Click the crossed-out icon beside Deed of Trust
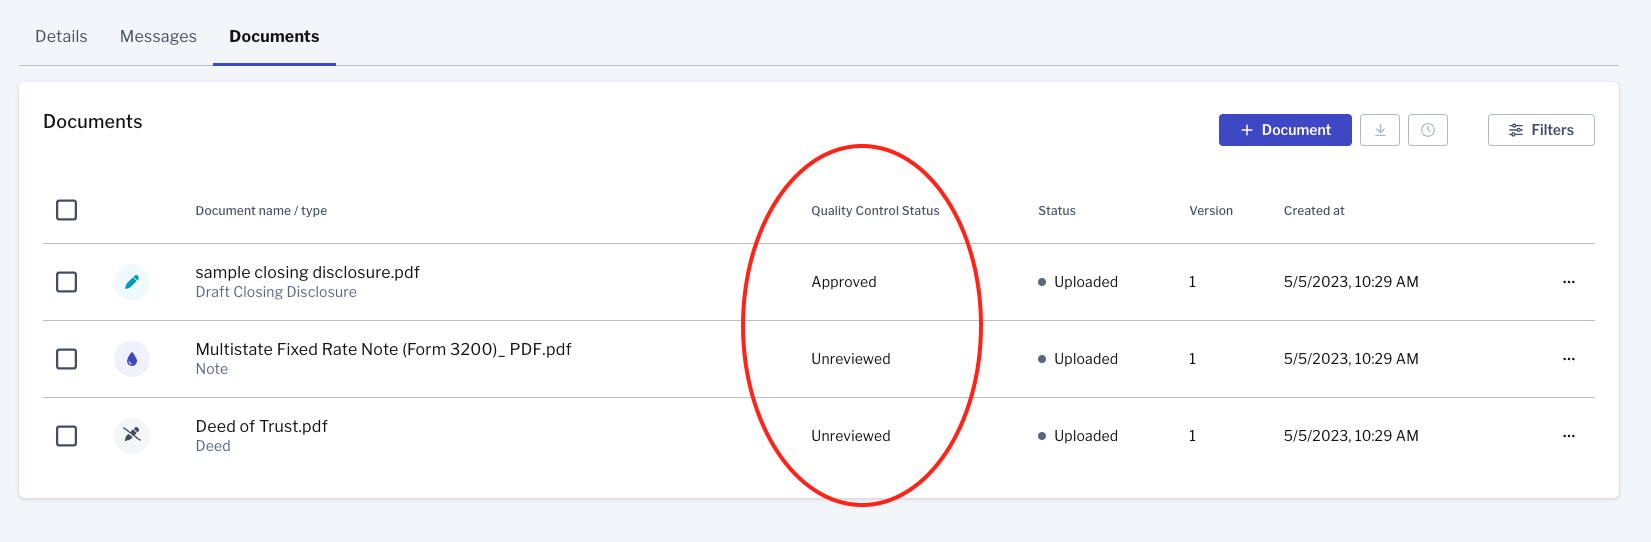The height and width of the screenshot is (542, 1651). tap(132, 435)
